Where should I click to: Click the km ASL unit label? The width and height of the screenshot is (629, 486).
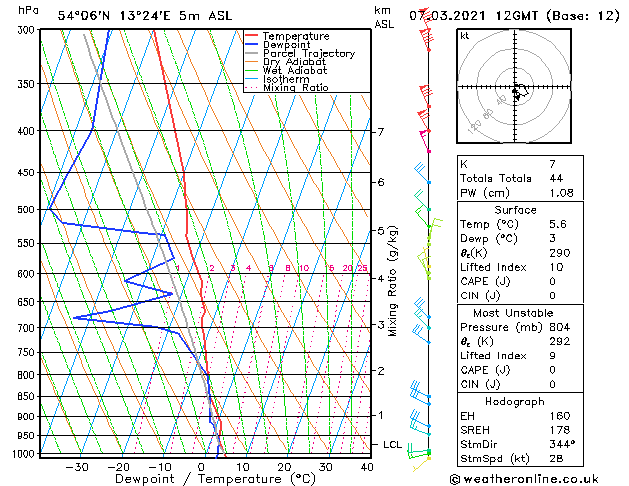pos(383,17)
